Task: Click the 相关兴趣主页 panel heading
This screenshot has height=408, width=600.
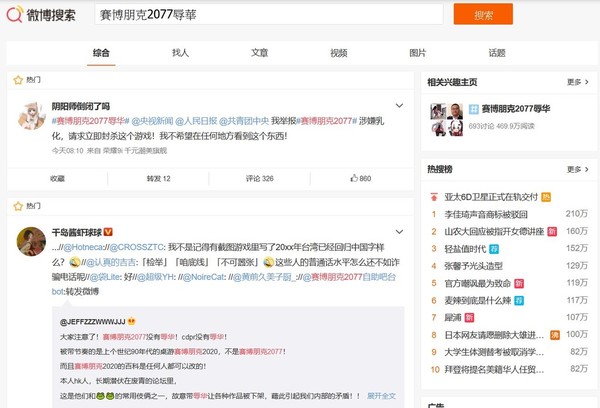Action: tap(452, 82)
